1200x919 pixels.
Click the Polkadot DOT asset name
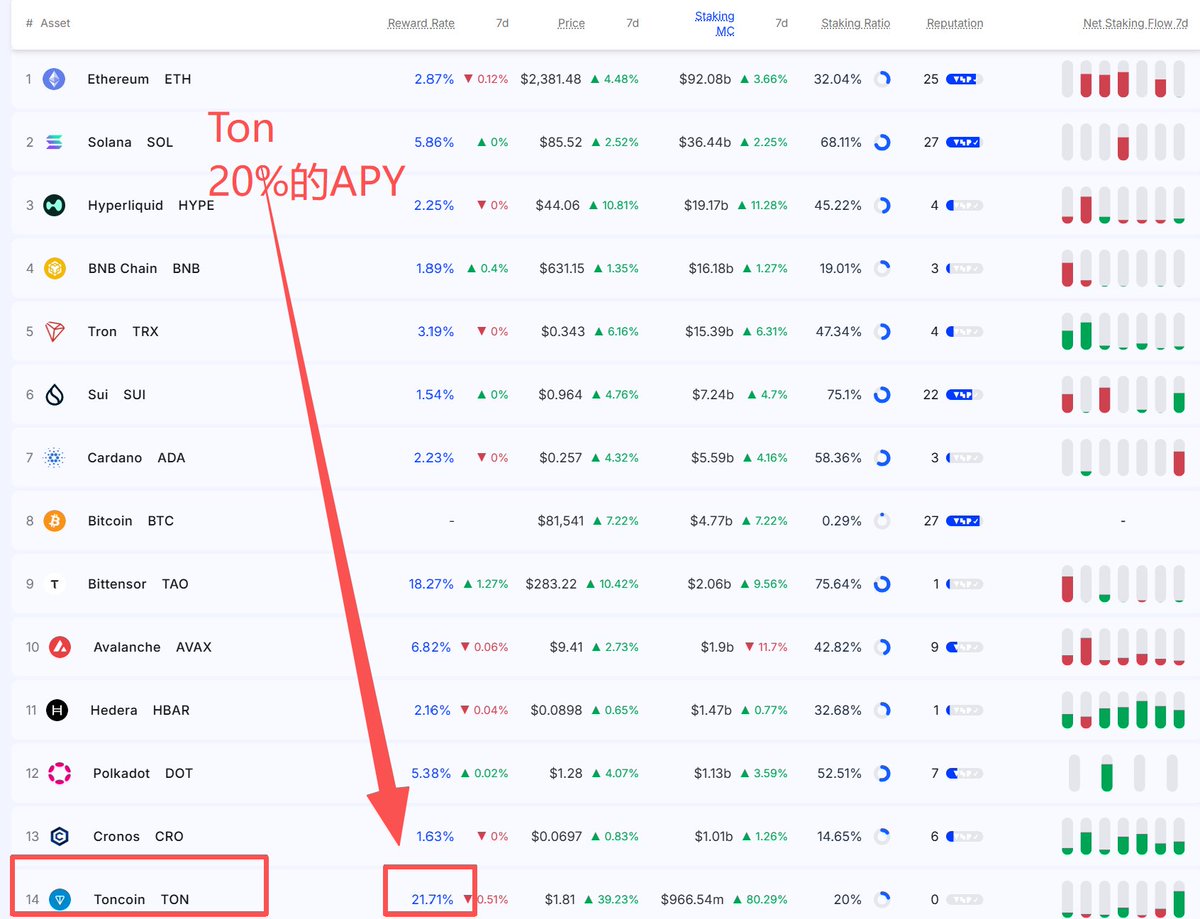(x=143, y=773)
